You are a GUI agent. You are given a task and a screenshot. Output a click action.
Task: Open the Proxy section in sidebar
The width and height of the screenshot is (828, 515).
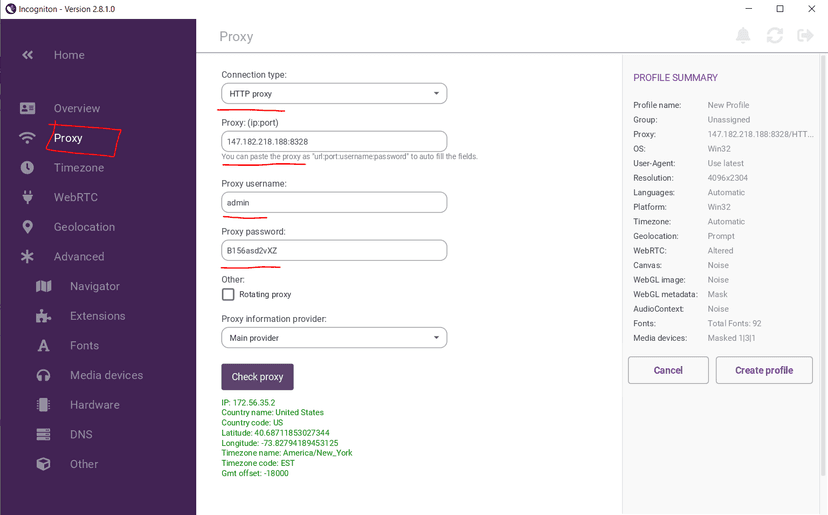tap(68, 138)
